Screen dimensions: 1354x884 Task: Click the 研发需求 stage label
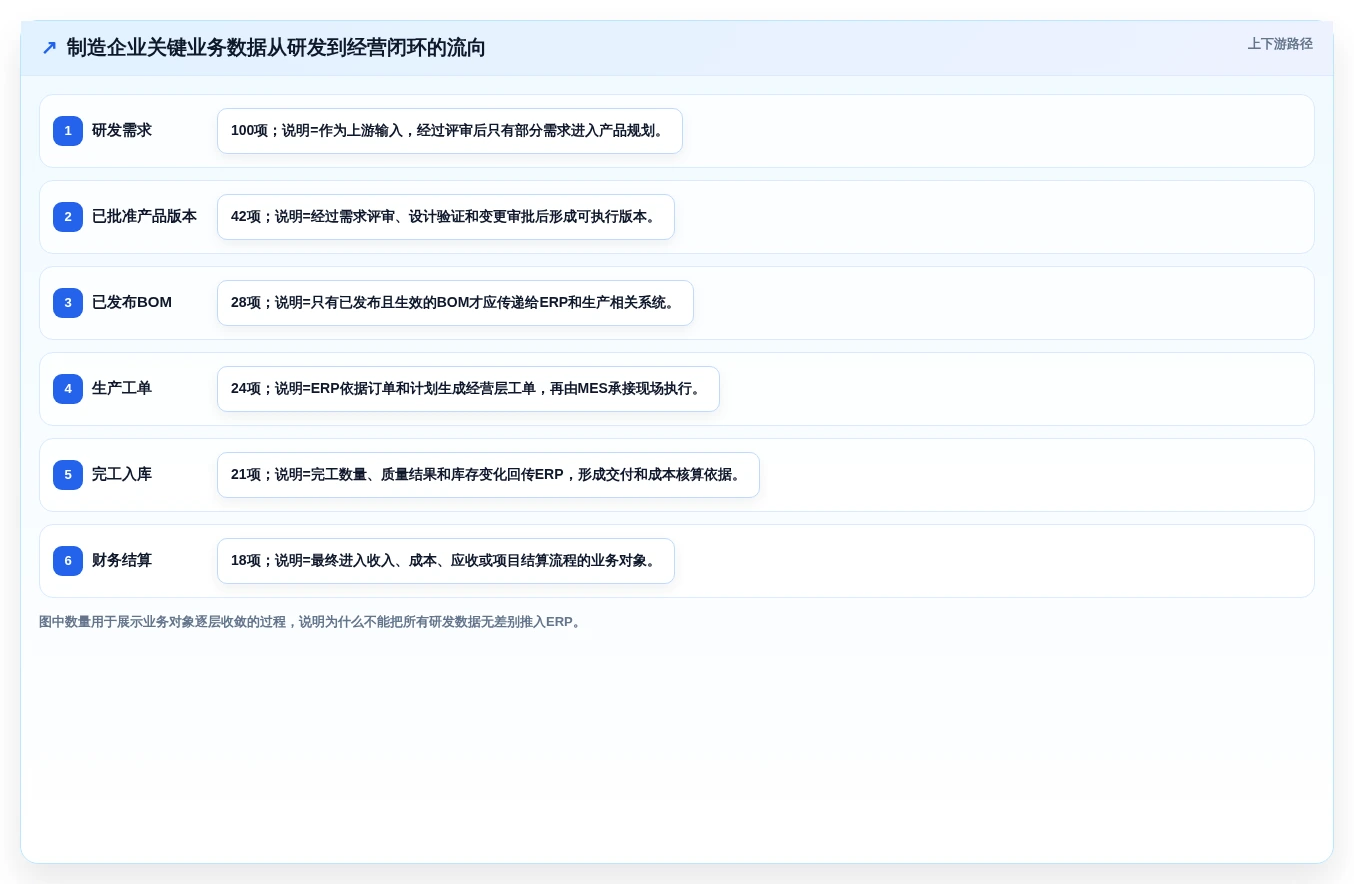point(122,131)
